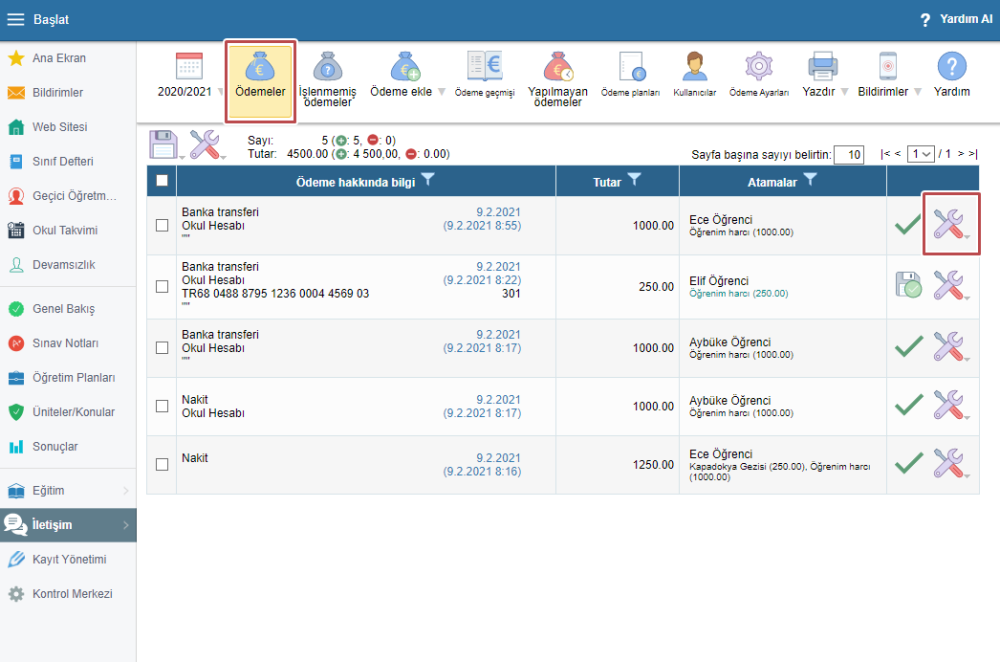Open the page number dropdown
The width and height of the screenshot is (1000, 662).
pyautogui.click(x=920, y=154)
